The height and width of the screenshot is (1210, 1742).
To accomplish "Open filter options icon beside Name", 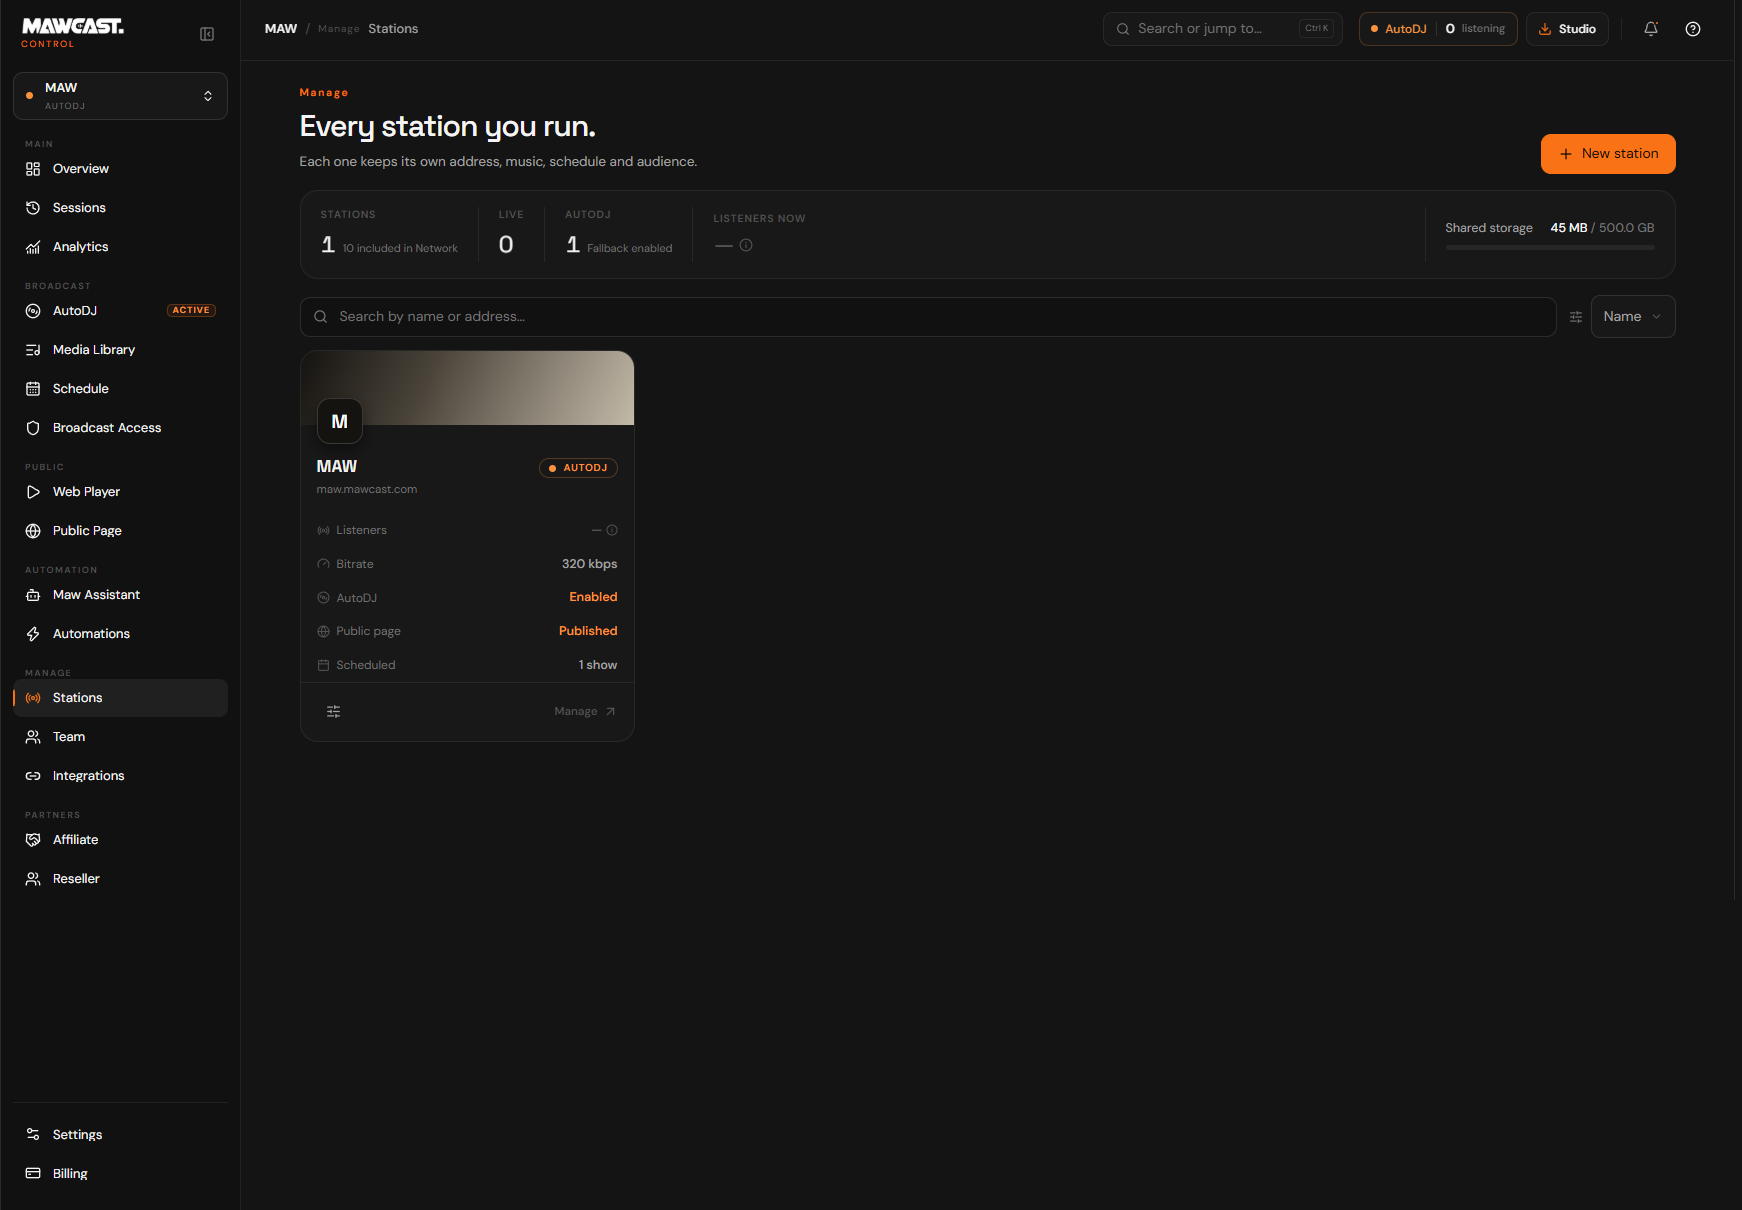I will pos(1576,317).
